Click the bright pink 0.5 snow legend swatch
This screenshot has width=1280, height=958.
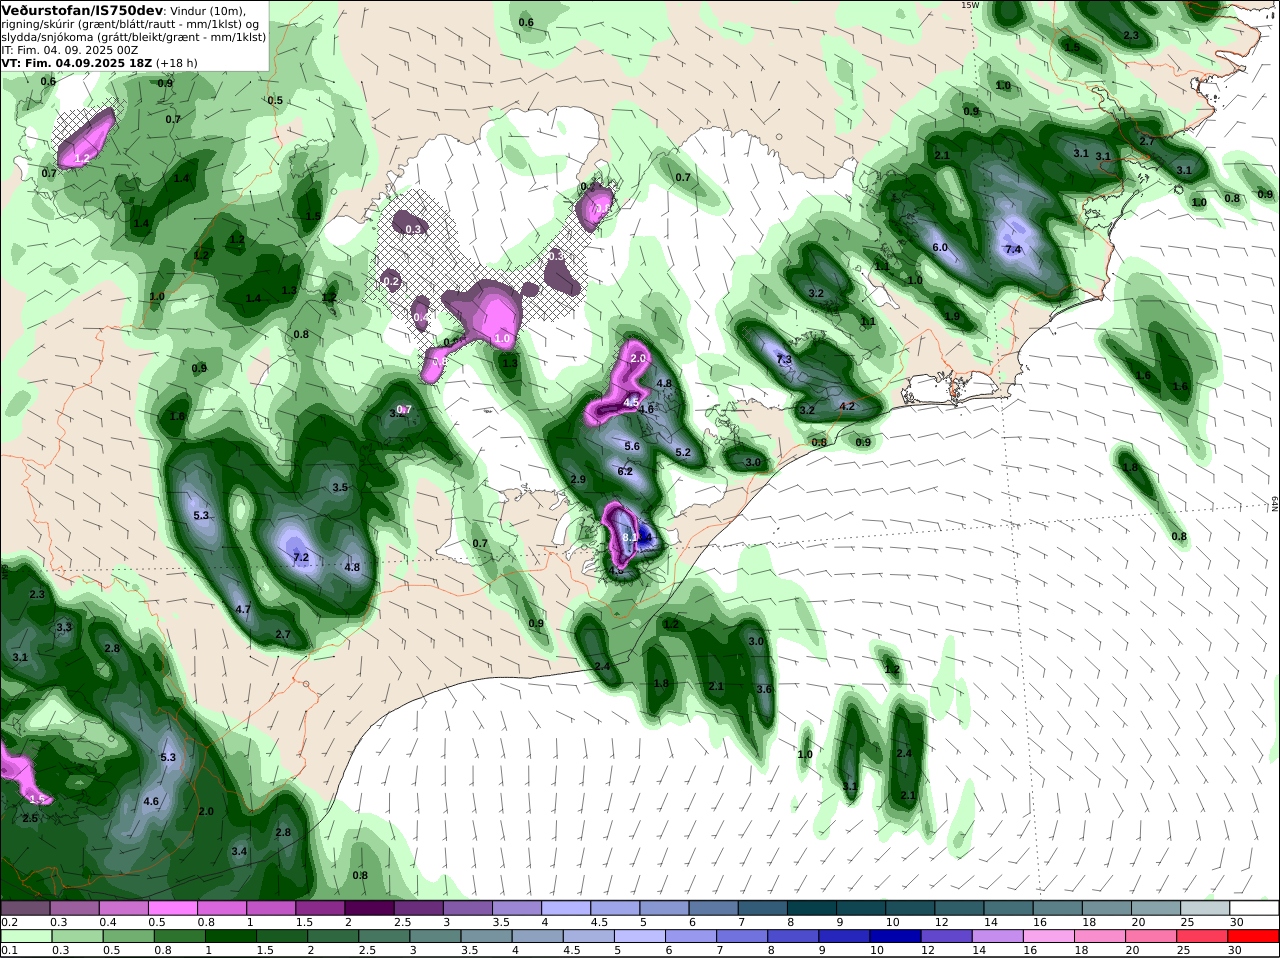tap(173, 907)
